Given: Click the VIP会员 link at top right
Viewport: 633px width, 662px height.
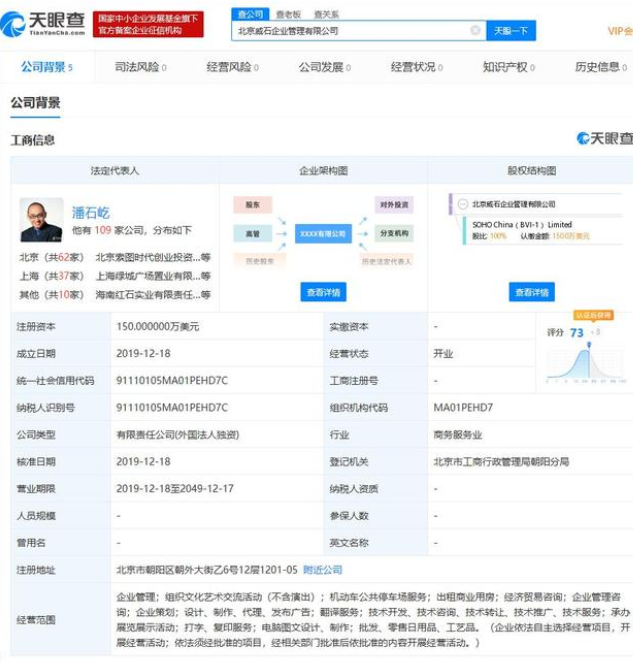Looking at the screenshot, I should (x=620, y=31).
